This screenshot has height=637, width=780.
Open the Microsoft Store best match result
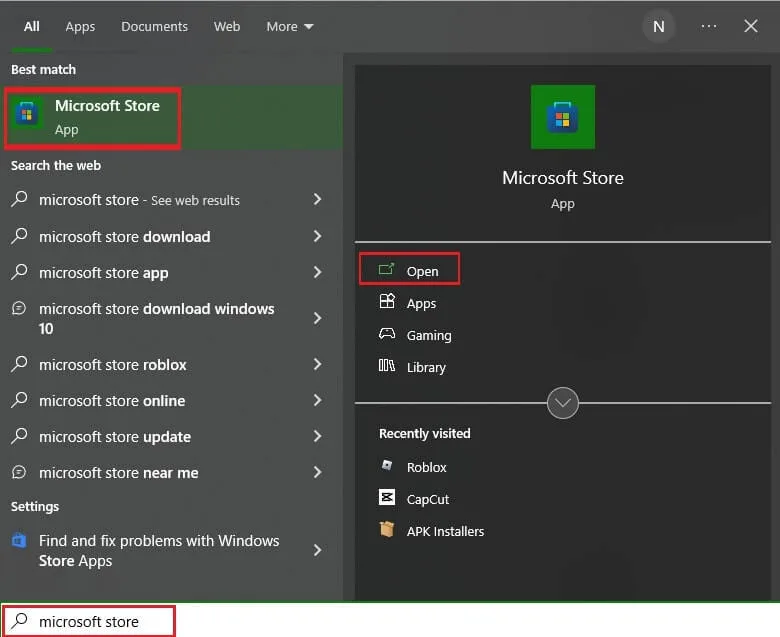pyautogui.click(x=172, y=118)
